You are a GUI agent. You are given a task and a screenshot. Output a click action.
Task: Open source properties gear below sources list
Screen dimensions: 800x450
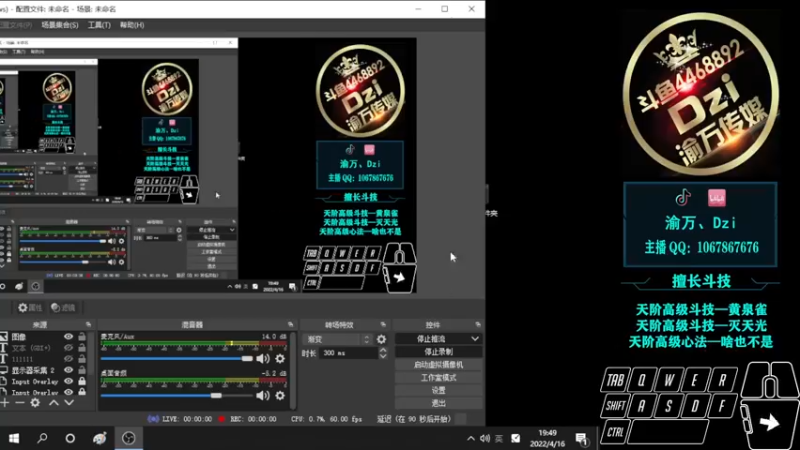click(x=35, y=403)
